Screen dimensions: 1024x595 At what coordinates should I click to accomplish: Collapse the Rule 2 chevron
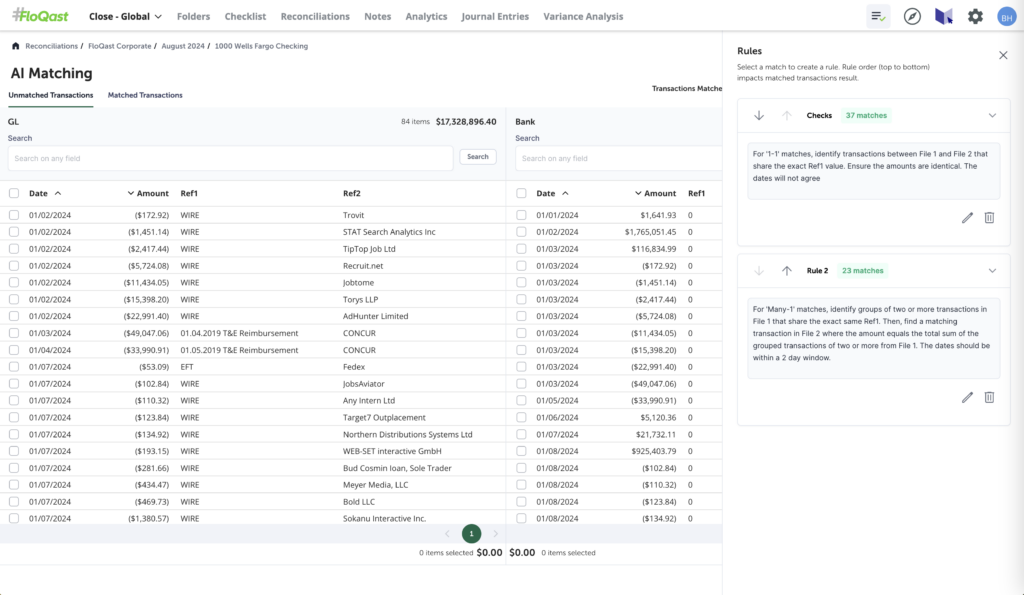(x=992, y=270)
